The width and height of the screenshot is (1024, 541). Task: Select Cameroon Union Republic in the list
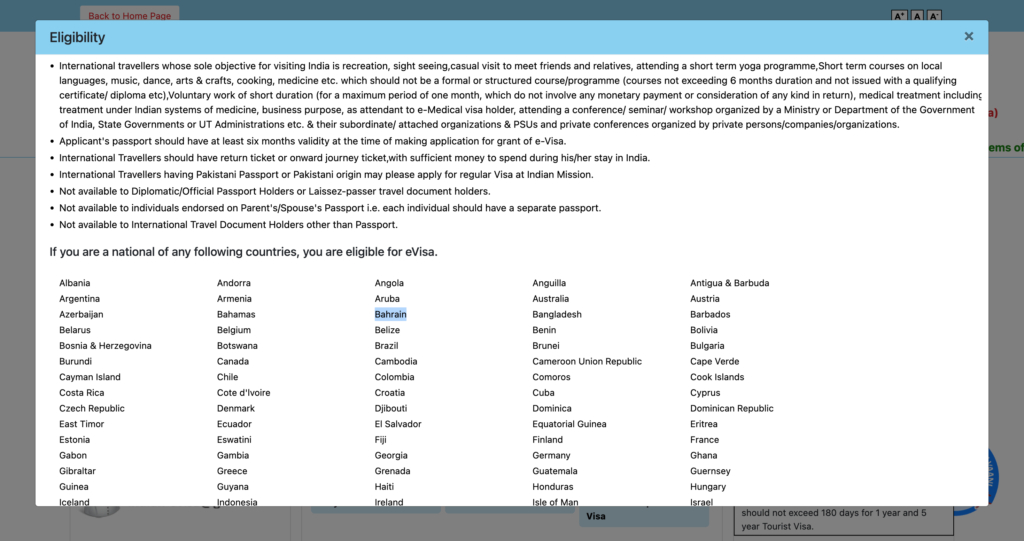587,361
